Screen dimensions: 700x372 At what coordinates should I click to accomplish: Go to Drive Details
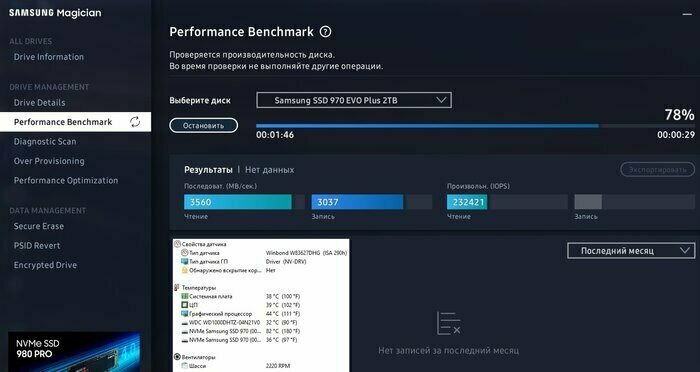click(x=39, y=103)
